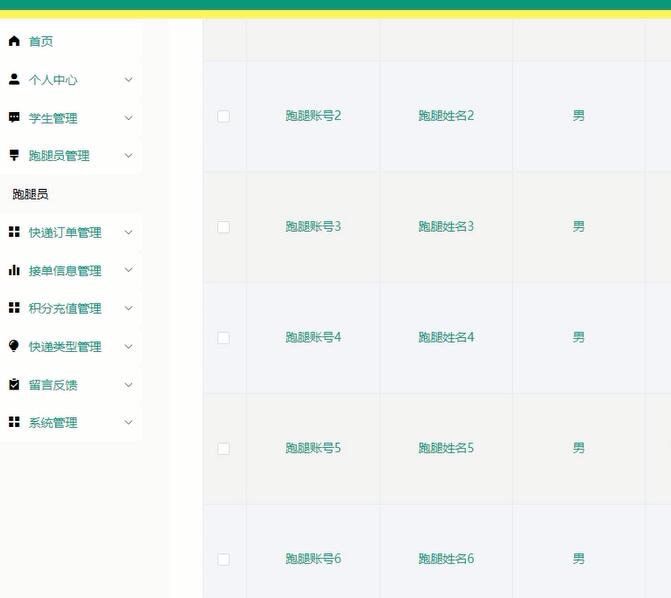The height and width of the screenshot is (598, 671).
Task: Select the 快递类型管理 menu
Action: pyautogui.click(x=65, y=347)
